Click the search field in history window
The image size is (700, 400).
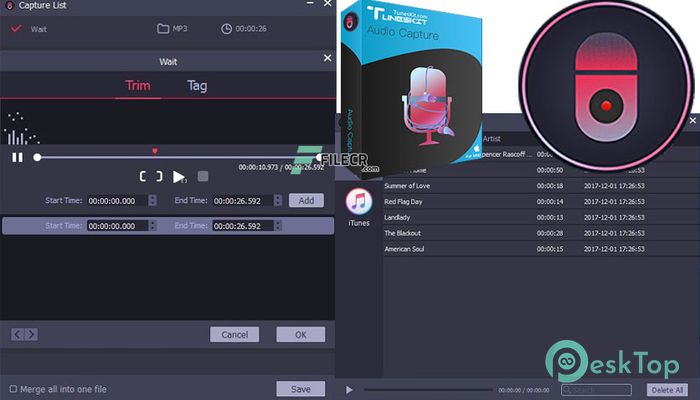tap(596, 390)
